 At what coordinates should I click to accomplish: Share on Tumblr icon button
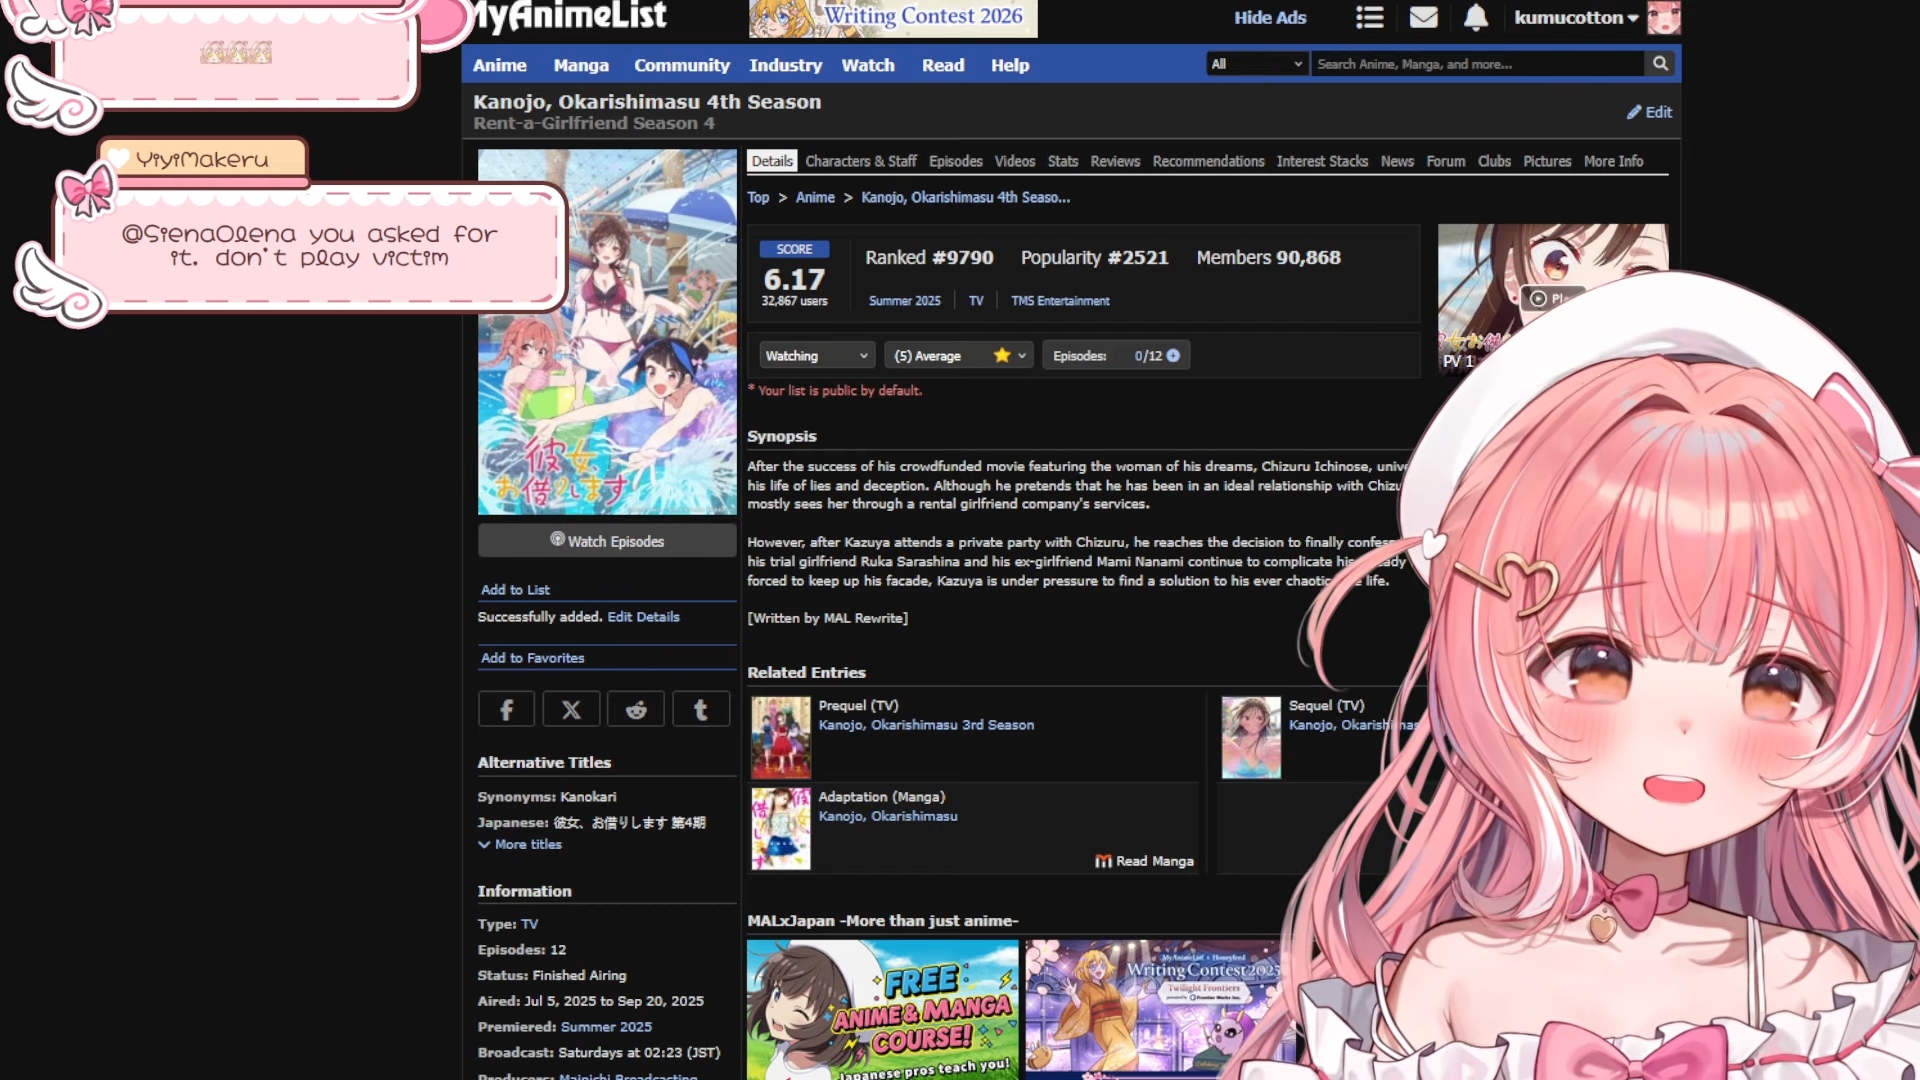[701, 710]
